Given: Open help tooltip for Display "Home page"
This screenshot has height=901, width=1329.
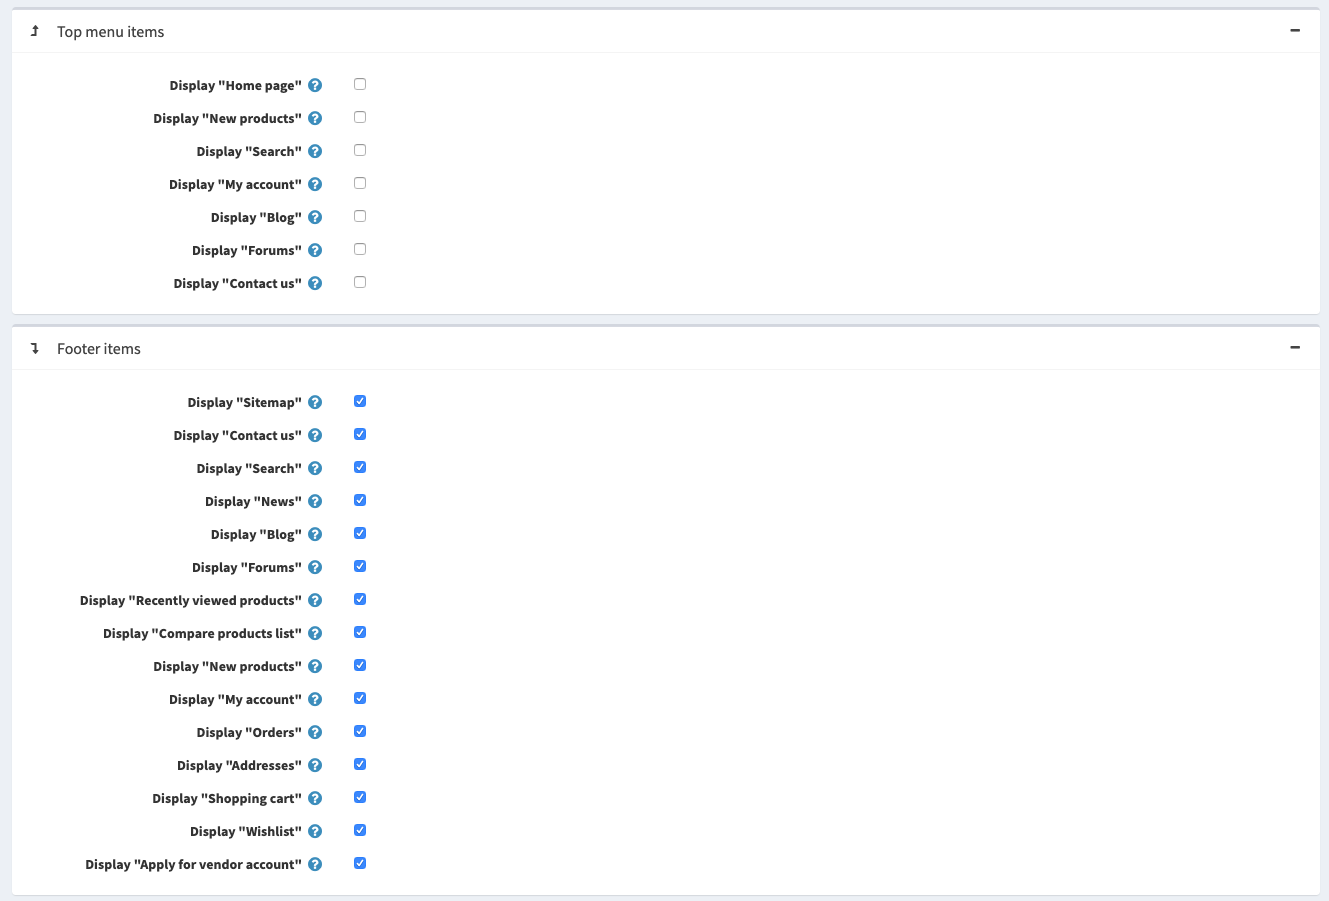Looking at the screenshot, I should click(315, 85).
